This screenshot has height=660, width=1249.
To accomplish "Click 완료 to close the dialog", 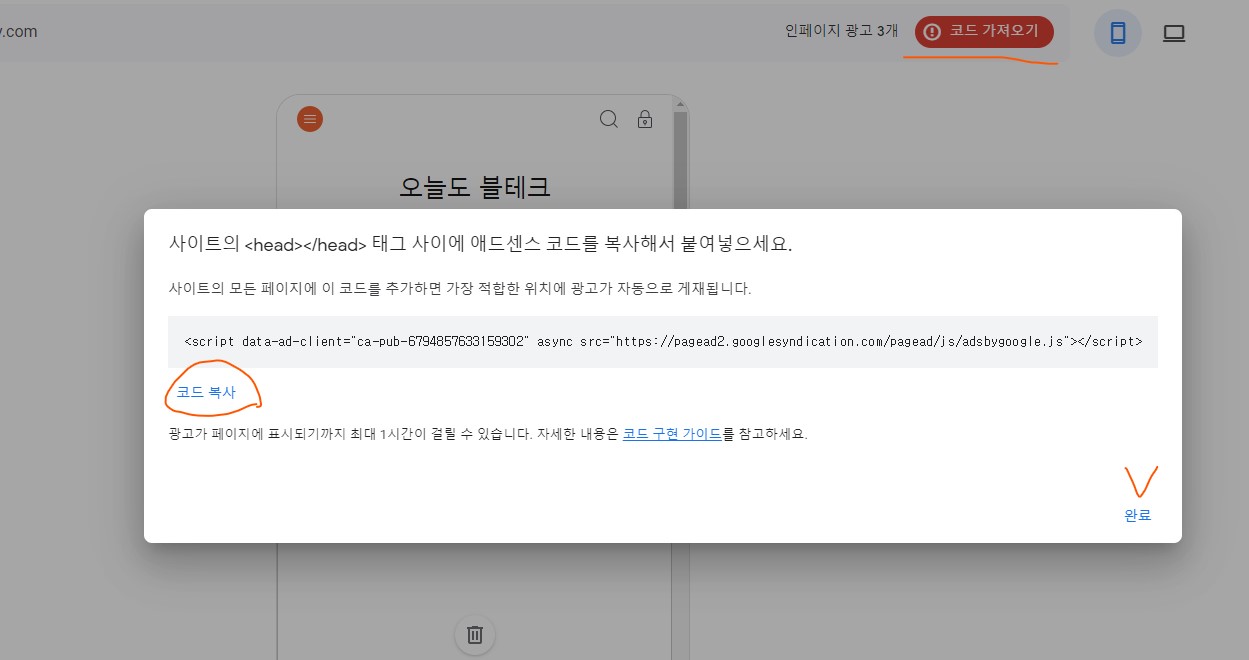I will pos(1138,515).
